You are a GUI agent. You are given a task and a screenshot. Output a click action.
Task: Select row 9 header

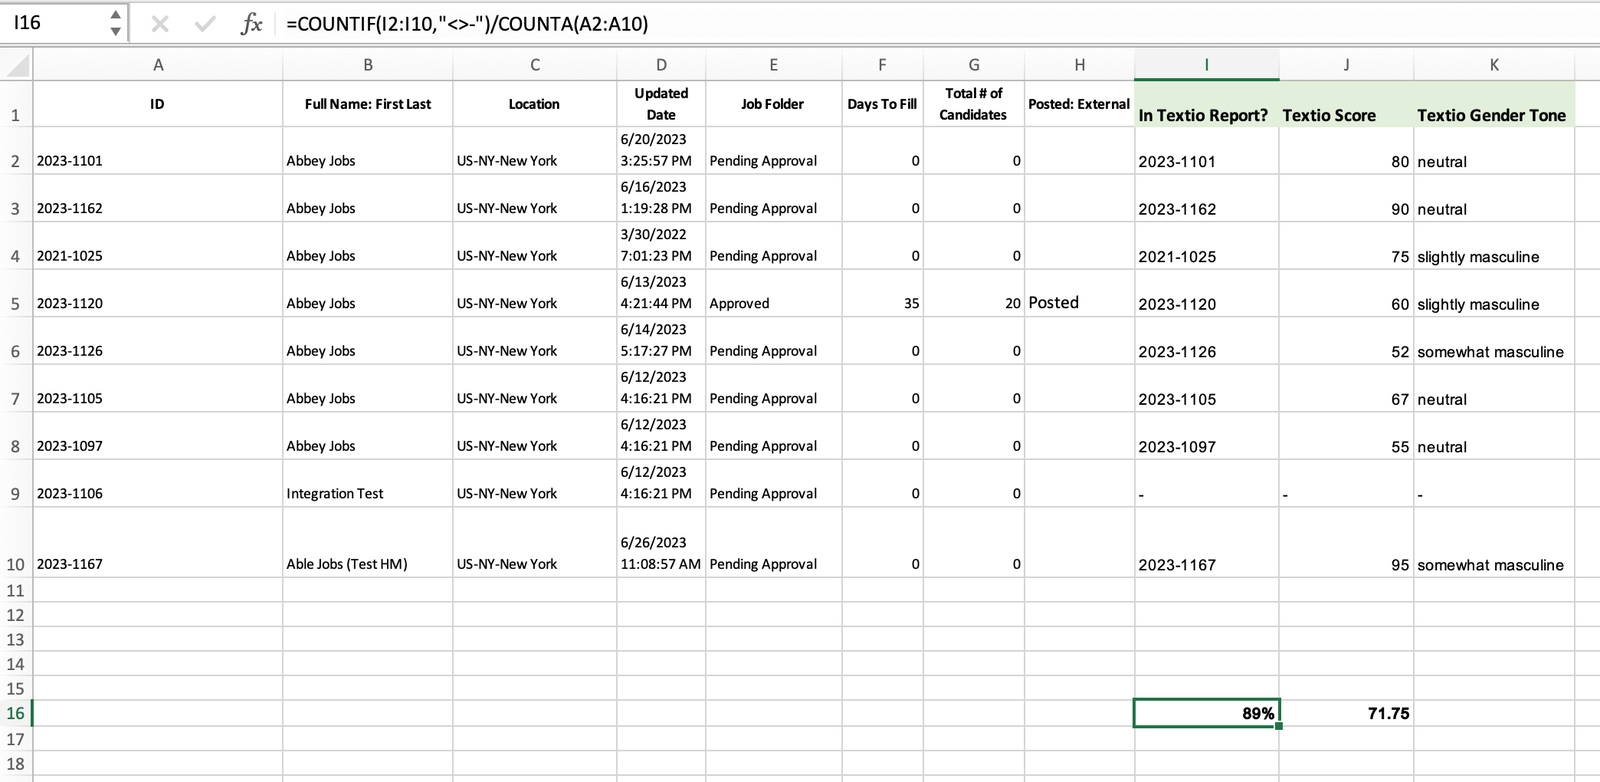pyautogui.click(x=15, y=493)
